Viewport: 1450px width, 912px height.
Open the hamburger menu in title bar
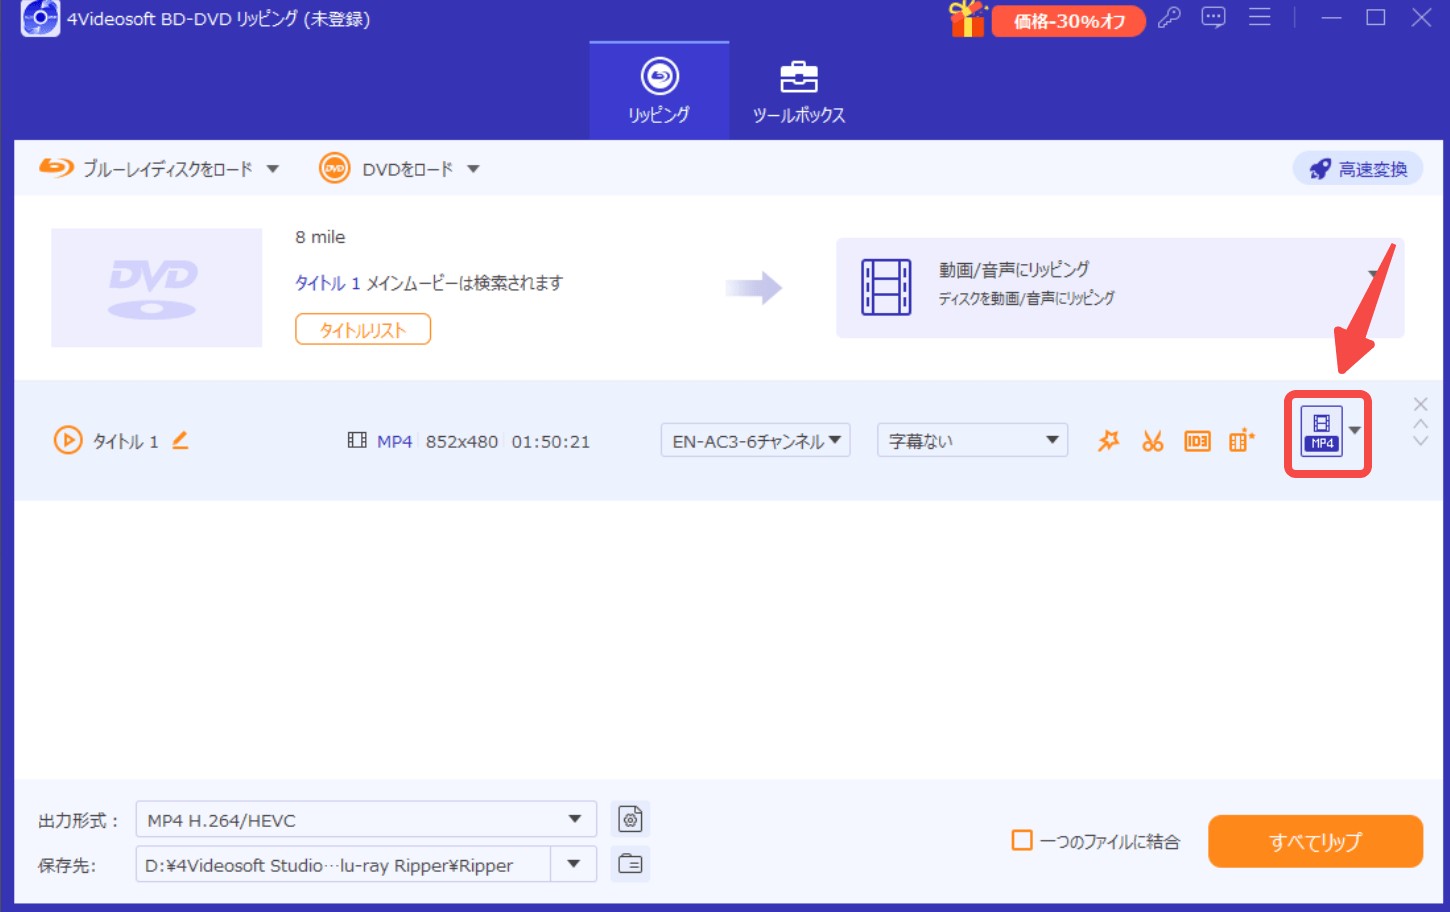pyautogui.click(x=1259, y=18)
